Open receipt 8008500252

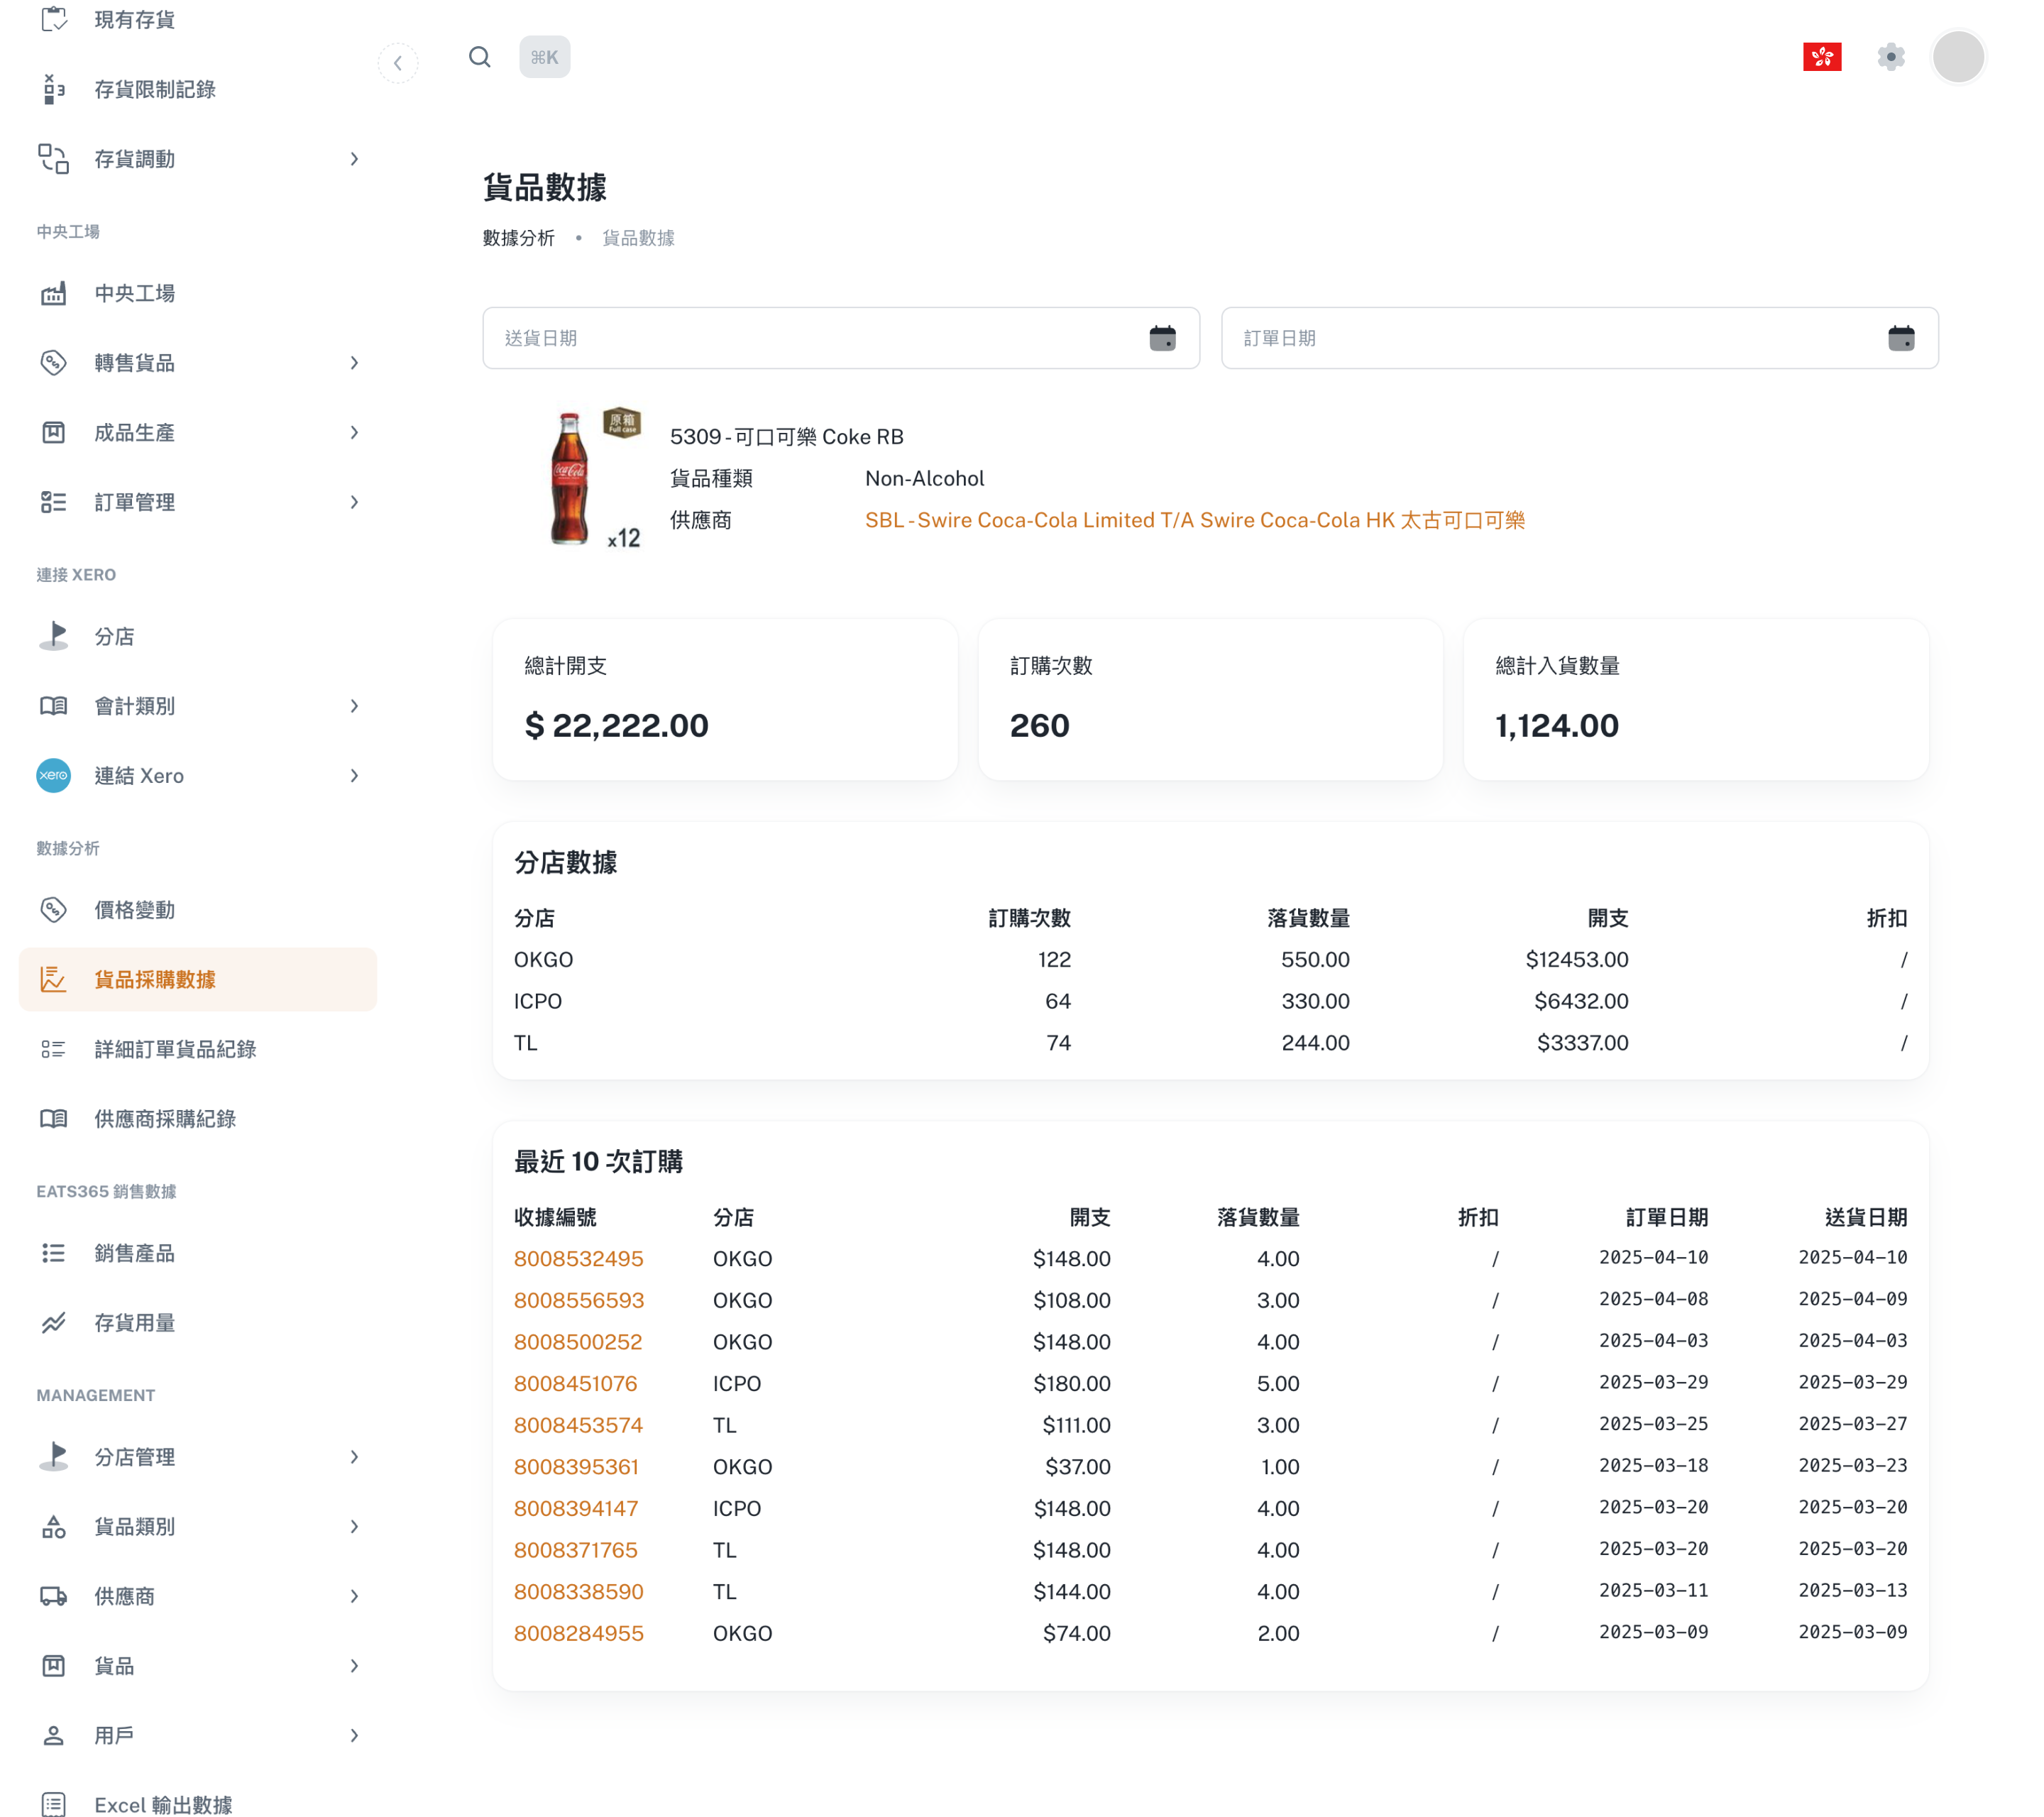(x=578, y=1342)
